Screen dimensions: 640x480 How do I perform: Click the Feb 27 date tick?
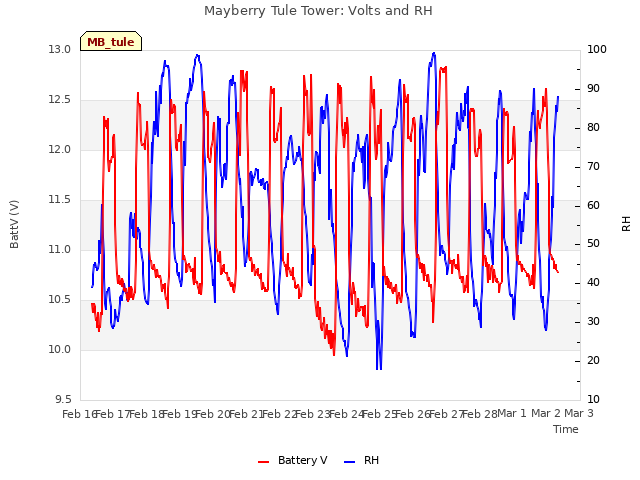(446, 414)
